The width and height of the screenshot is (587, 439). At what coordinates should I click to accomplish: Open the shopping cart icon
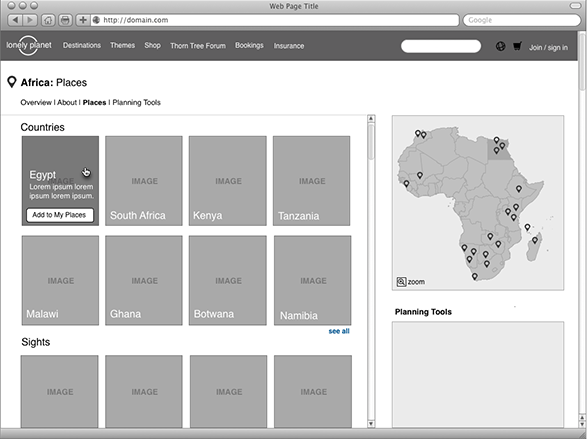coord(517,46)
